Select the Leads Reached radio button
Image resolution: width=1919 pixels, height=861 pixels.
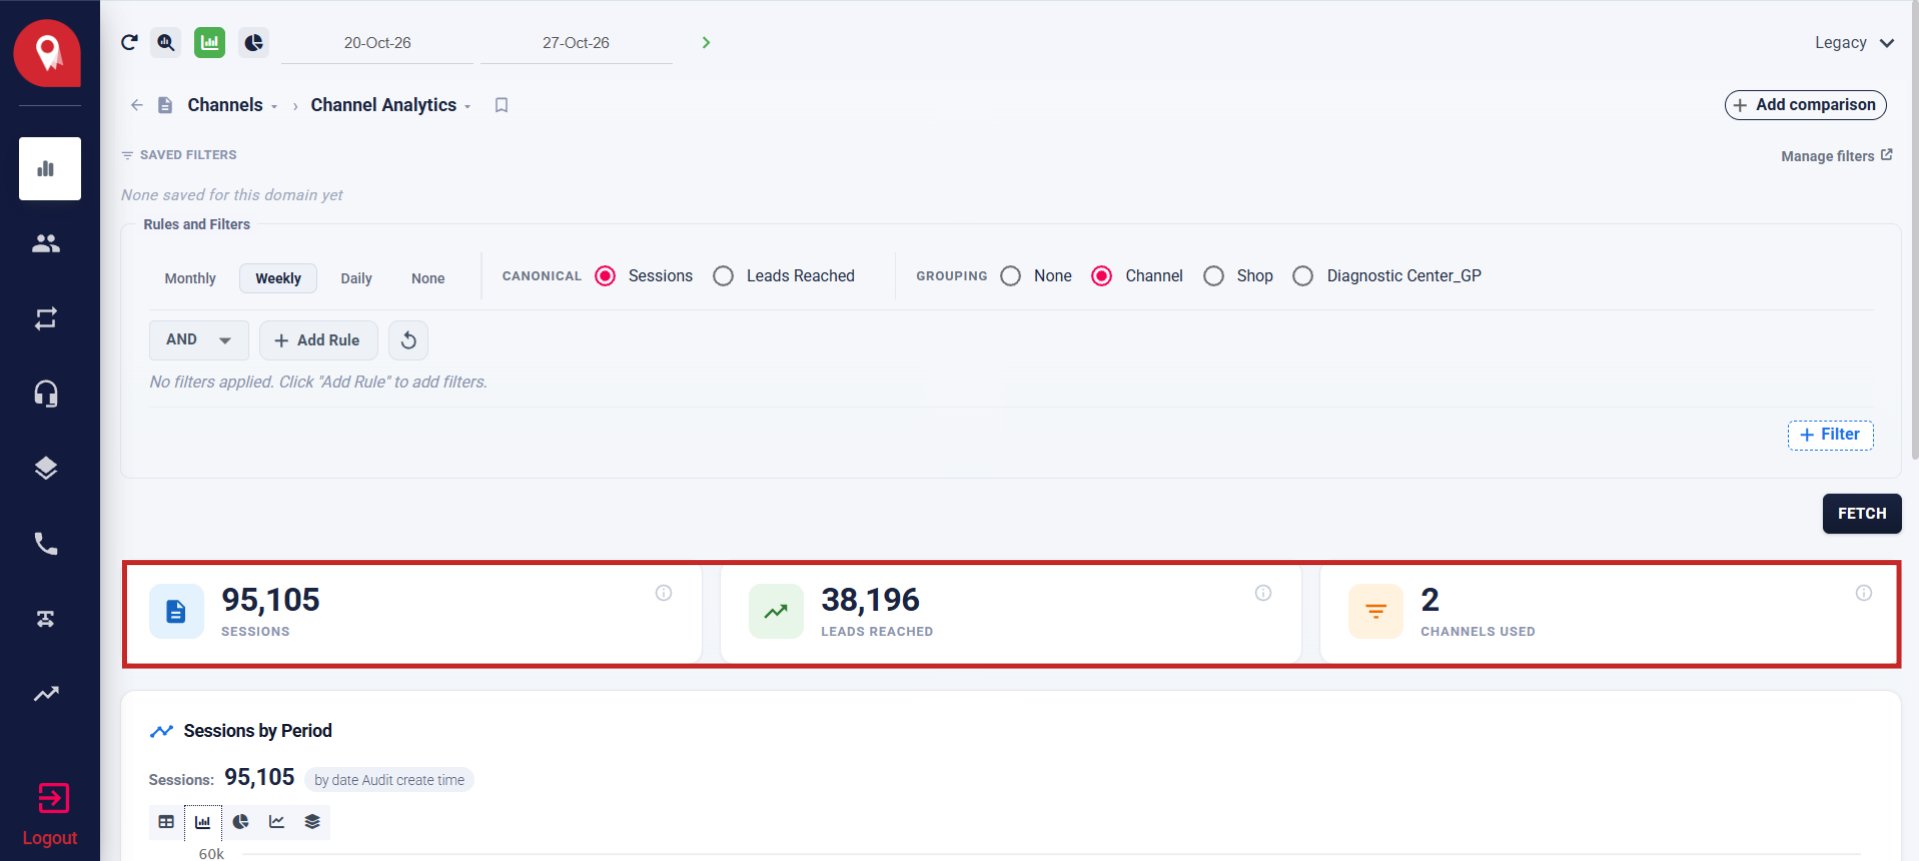[x=723, y=276]
